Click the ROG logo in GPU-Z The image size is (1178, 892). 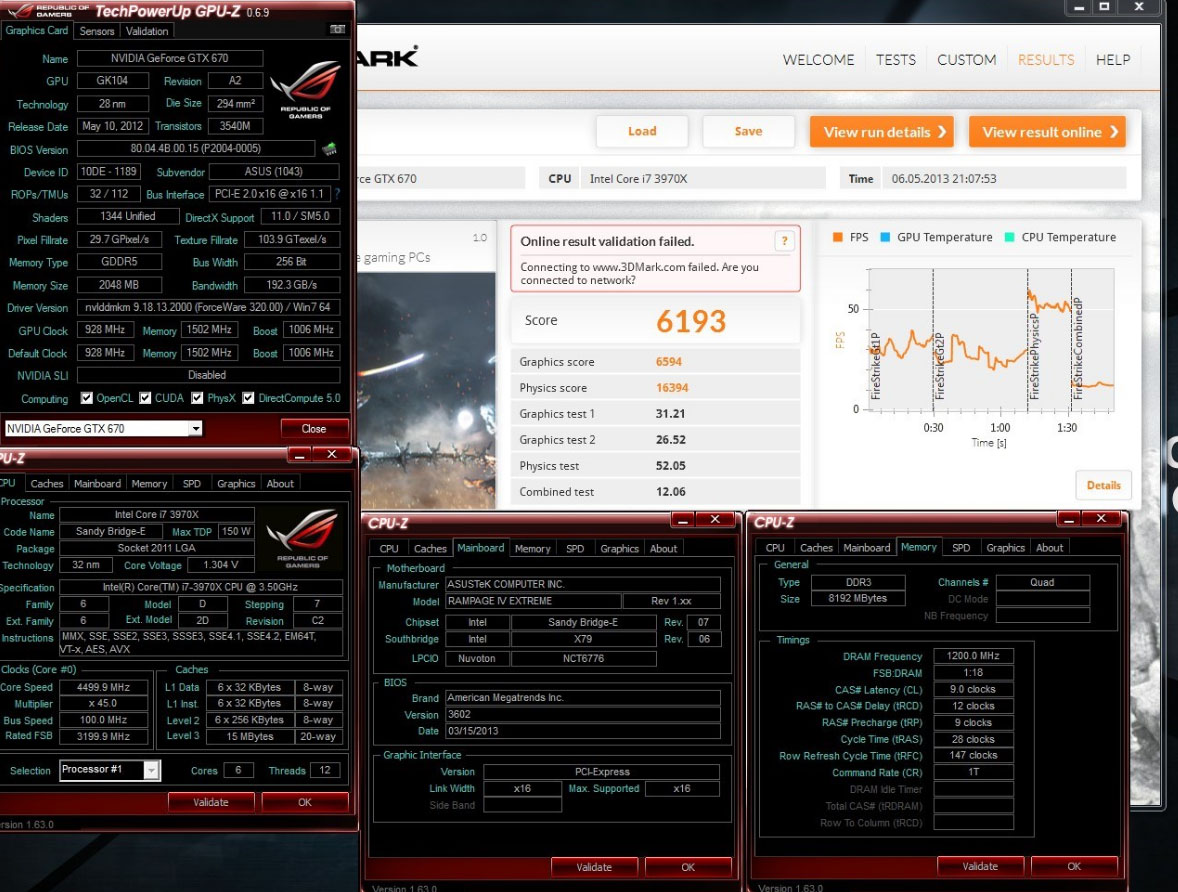[305, 90]
